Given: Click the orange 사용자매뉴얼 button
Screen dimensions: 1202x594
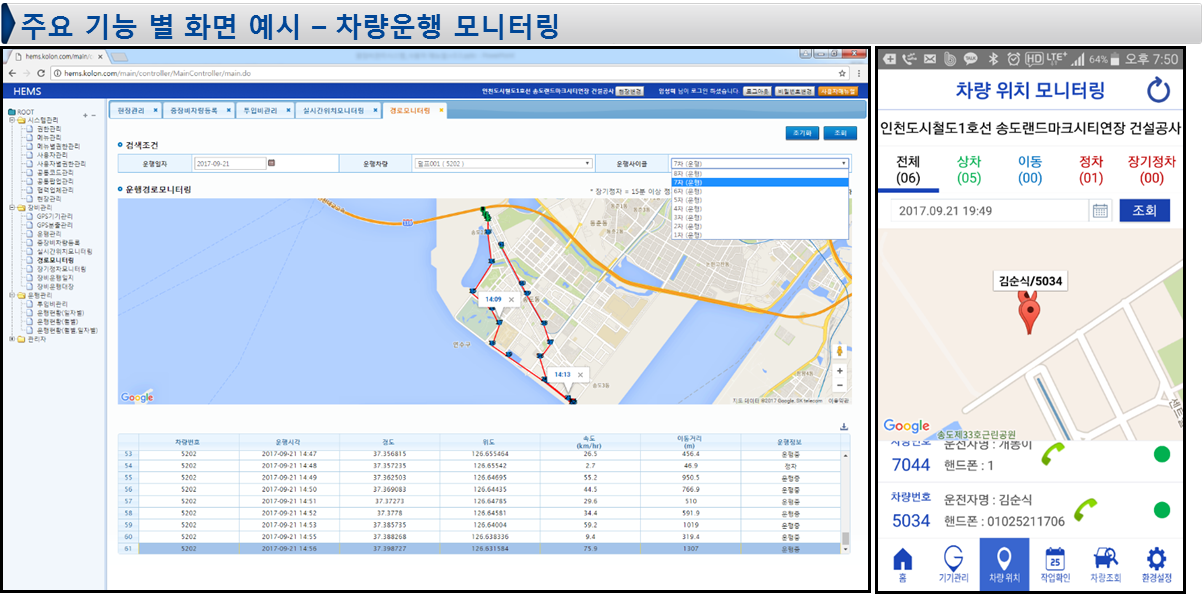Looking at the screenshot, I should (x=837, y=91).
